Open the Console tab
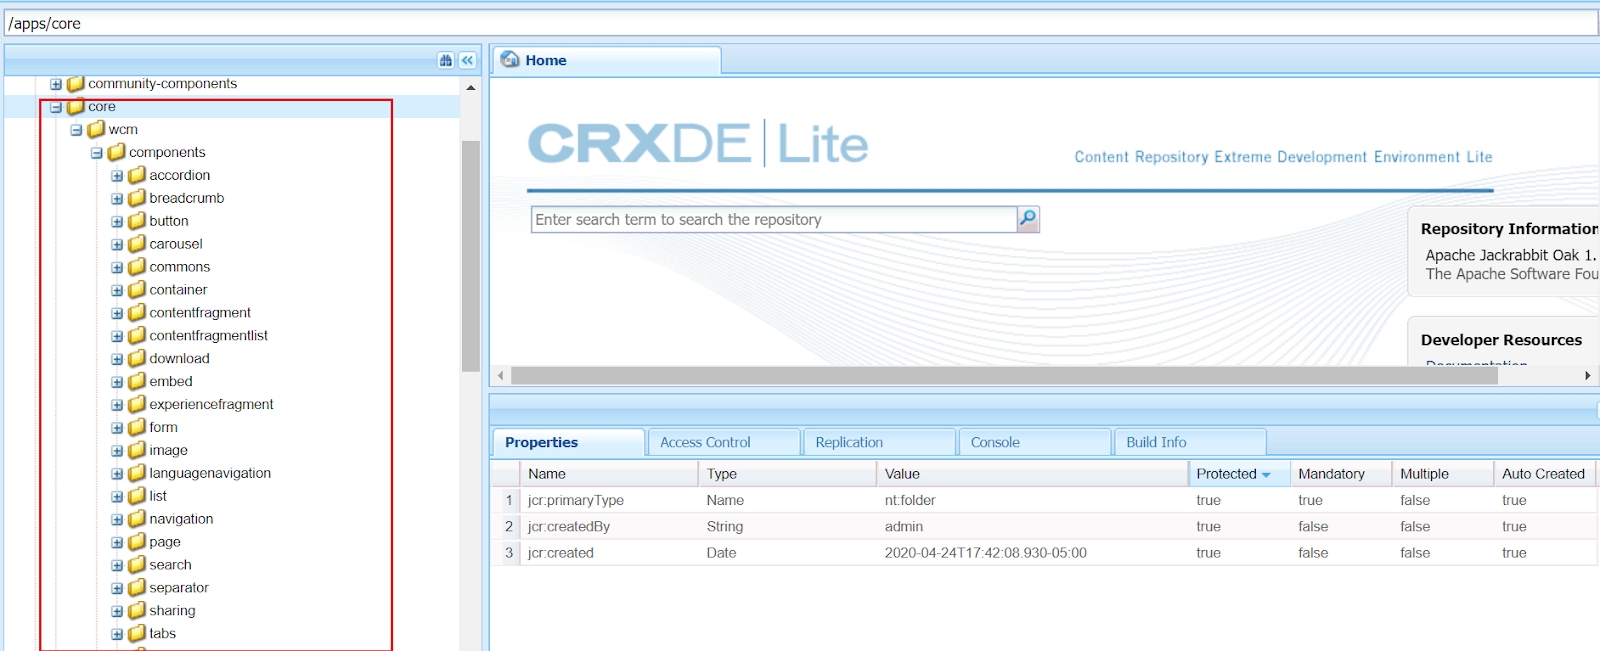The image size is (1600, 651). click(x=1035, y=442)
